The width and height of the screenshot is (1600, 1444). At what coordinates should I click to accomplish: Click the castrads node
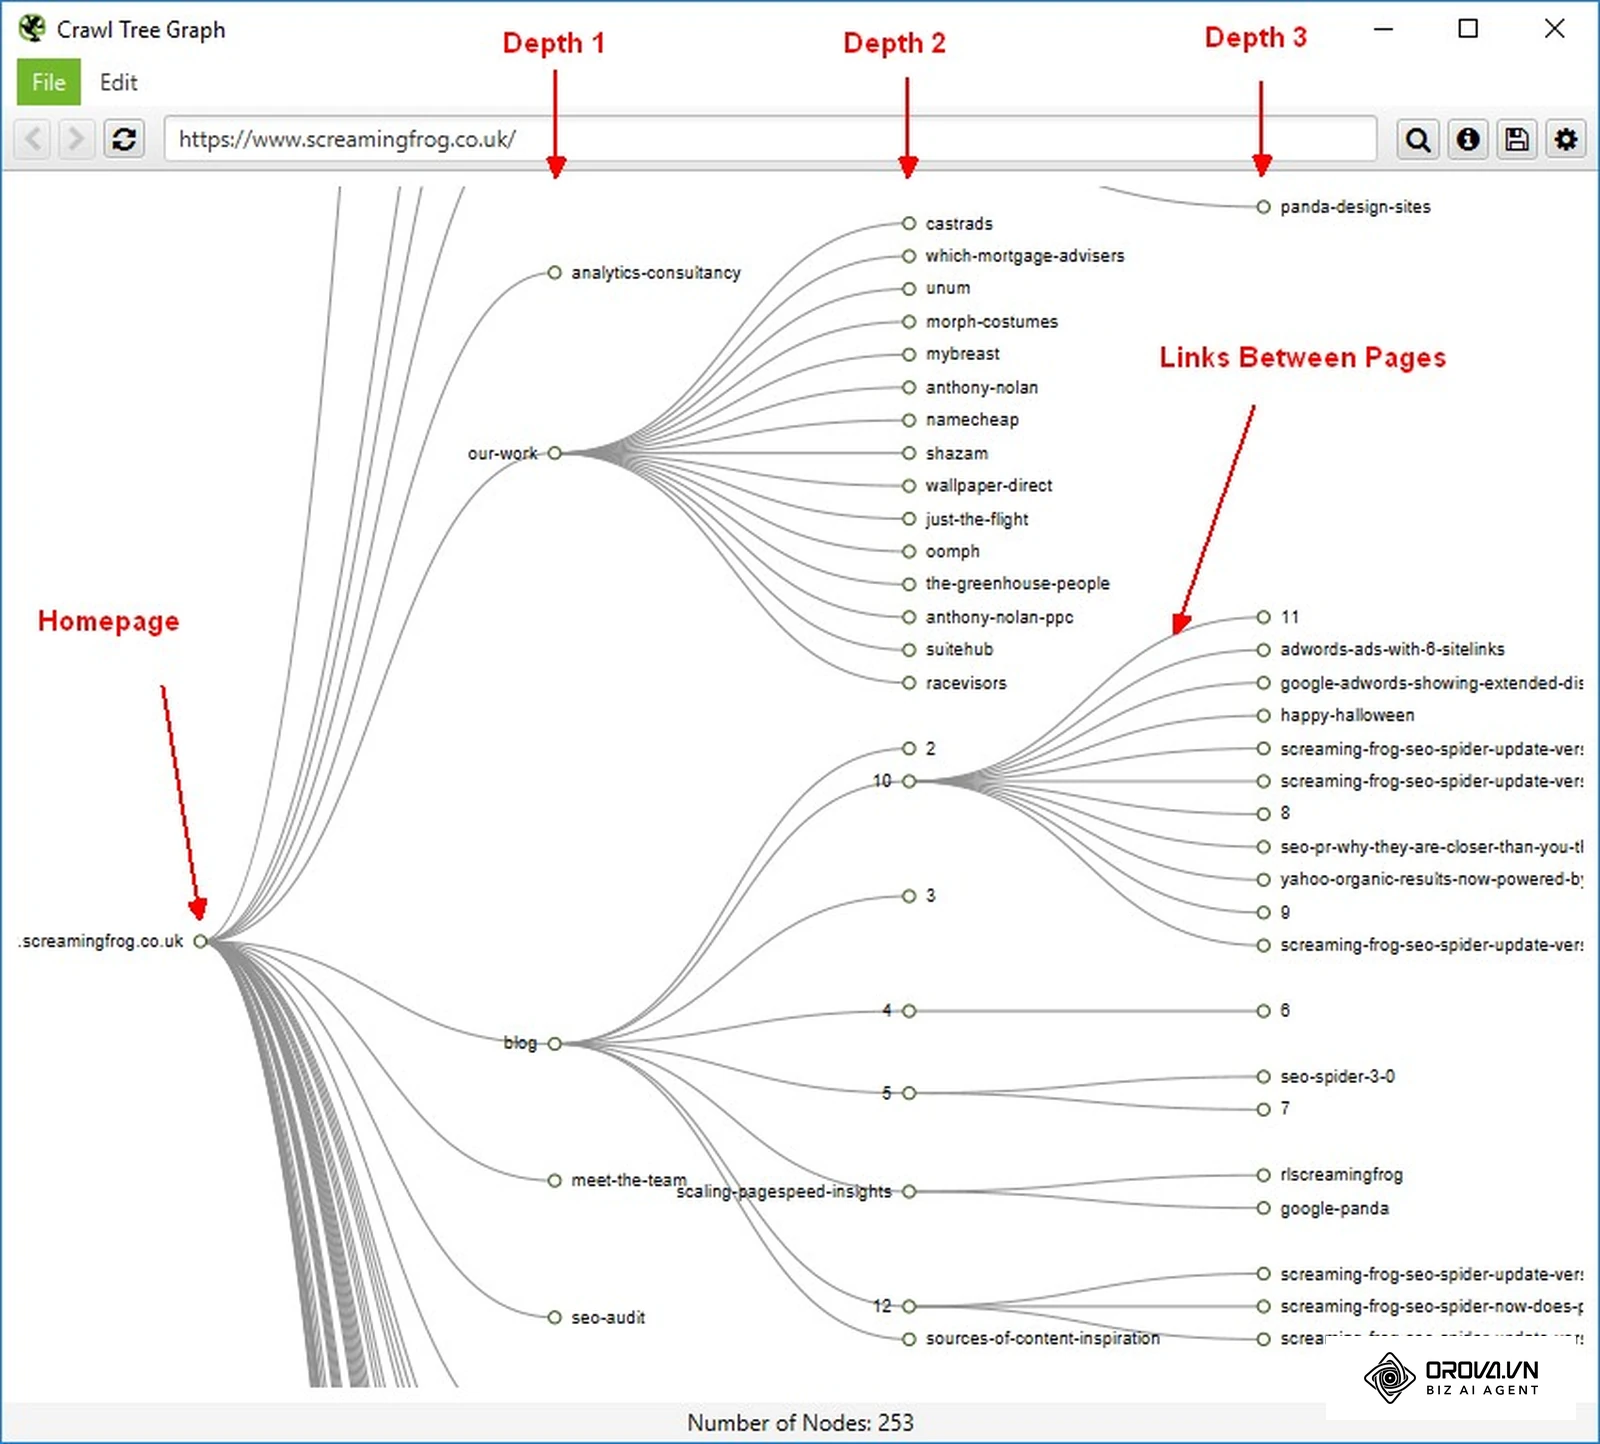coord(909,223)
